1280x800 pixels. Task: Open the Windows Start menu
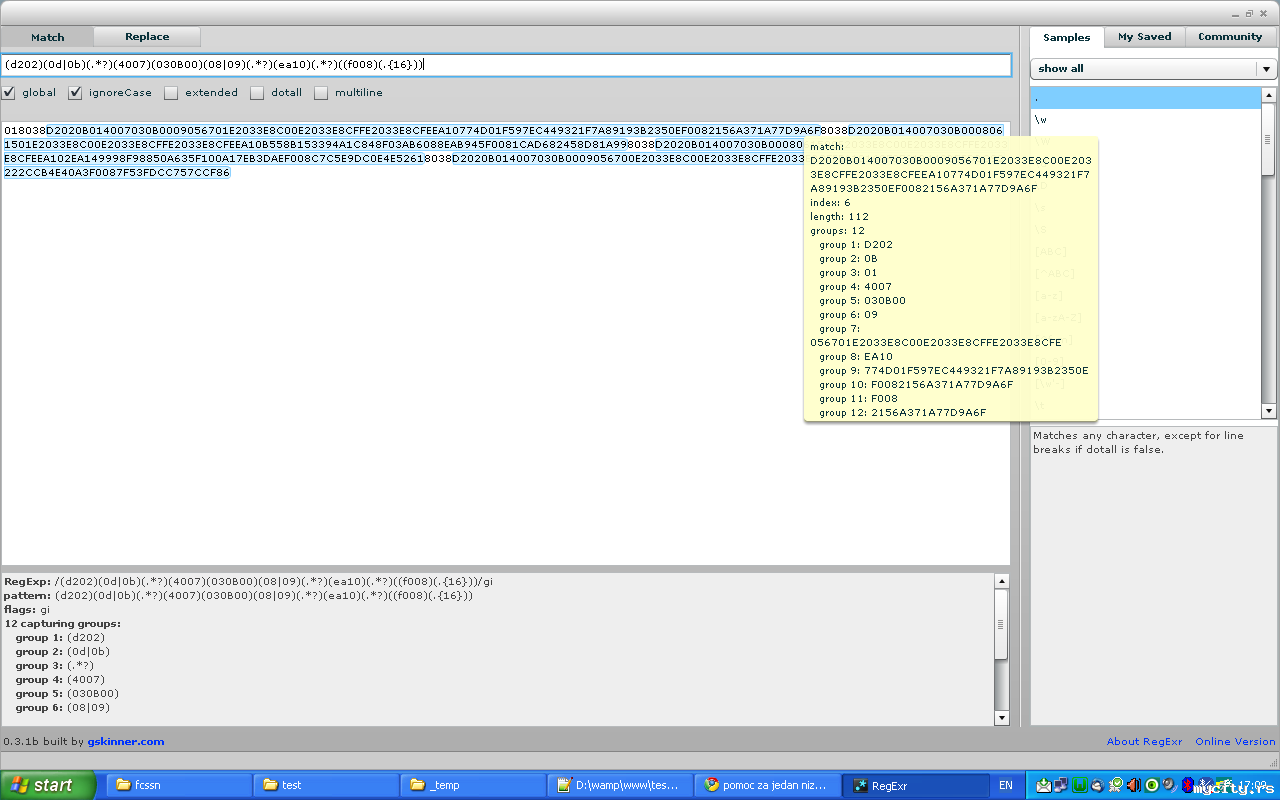(x=48, y=785)
